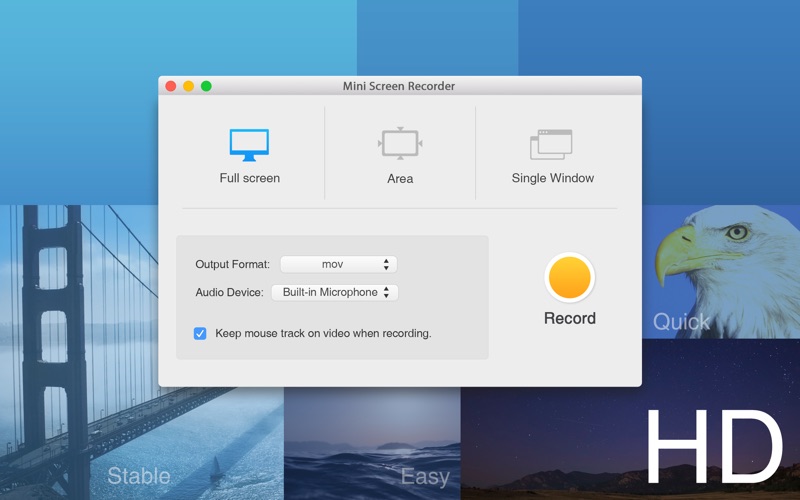Image resolution: width=800 pixels, height=500 pixels.
Task: Click the Record text label
Action: [569, 318]
